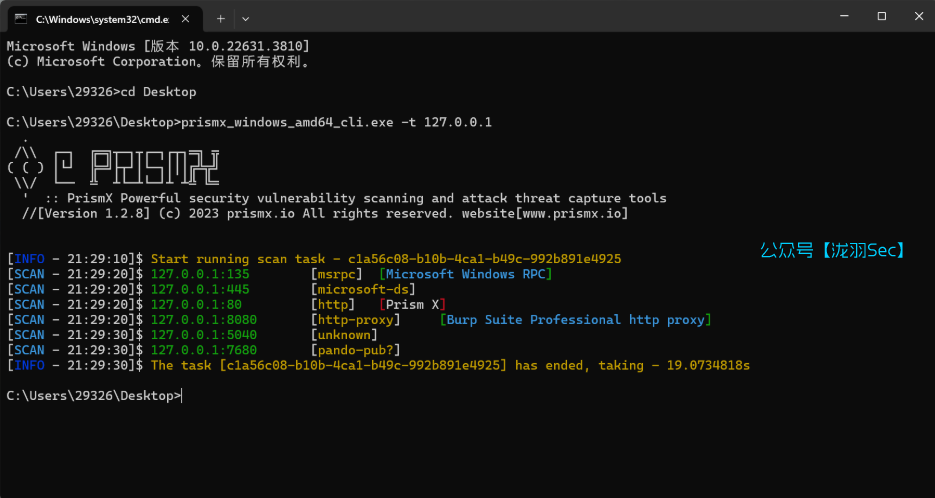The image size is (935, 498).
Task: Click the scan task ID in start message
Action: click(484, 259)
